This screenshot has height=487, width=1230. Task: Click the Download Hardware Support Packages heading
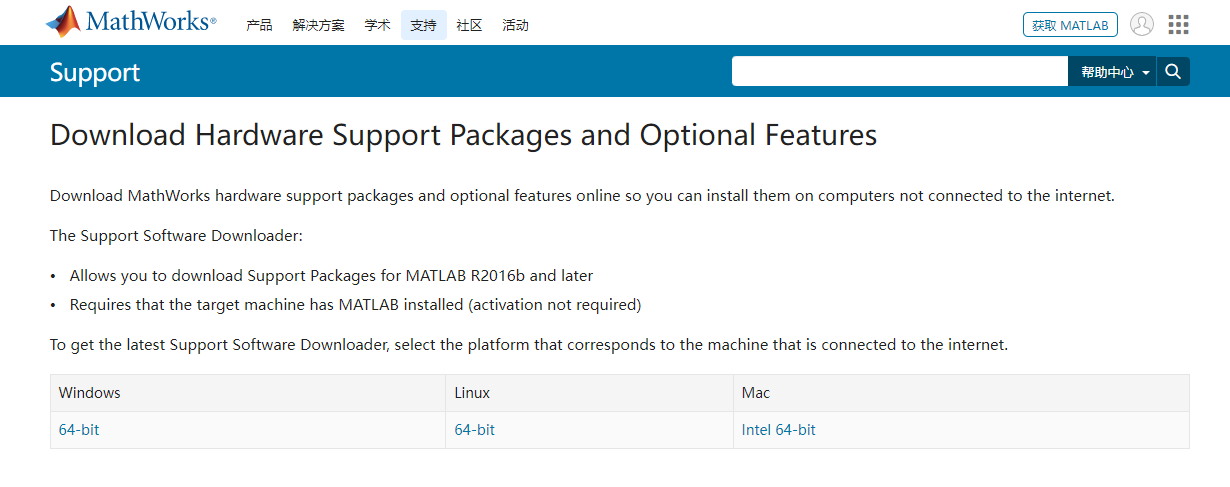click(x=463, y=135)
